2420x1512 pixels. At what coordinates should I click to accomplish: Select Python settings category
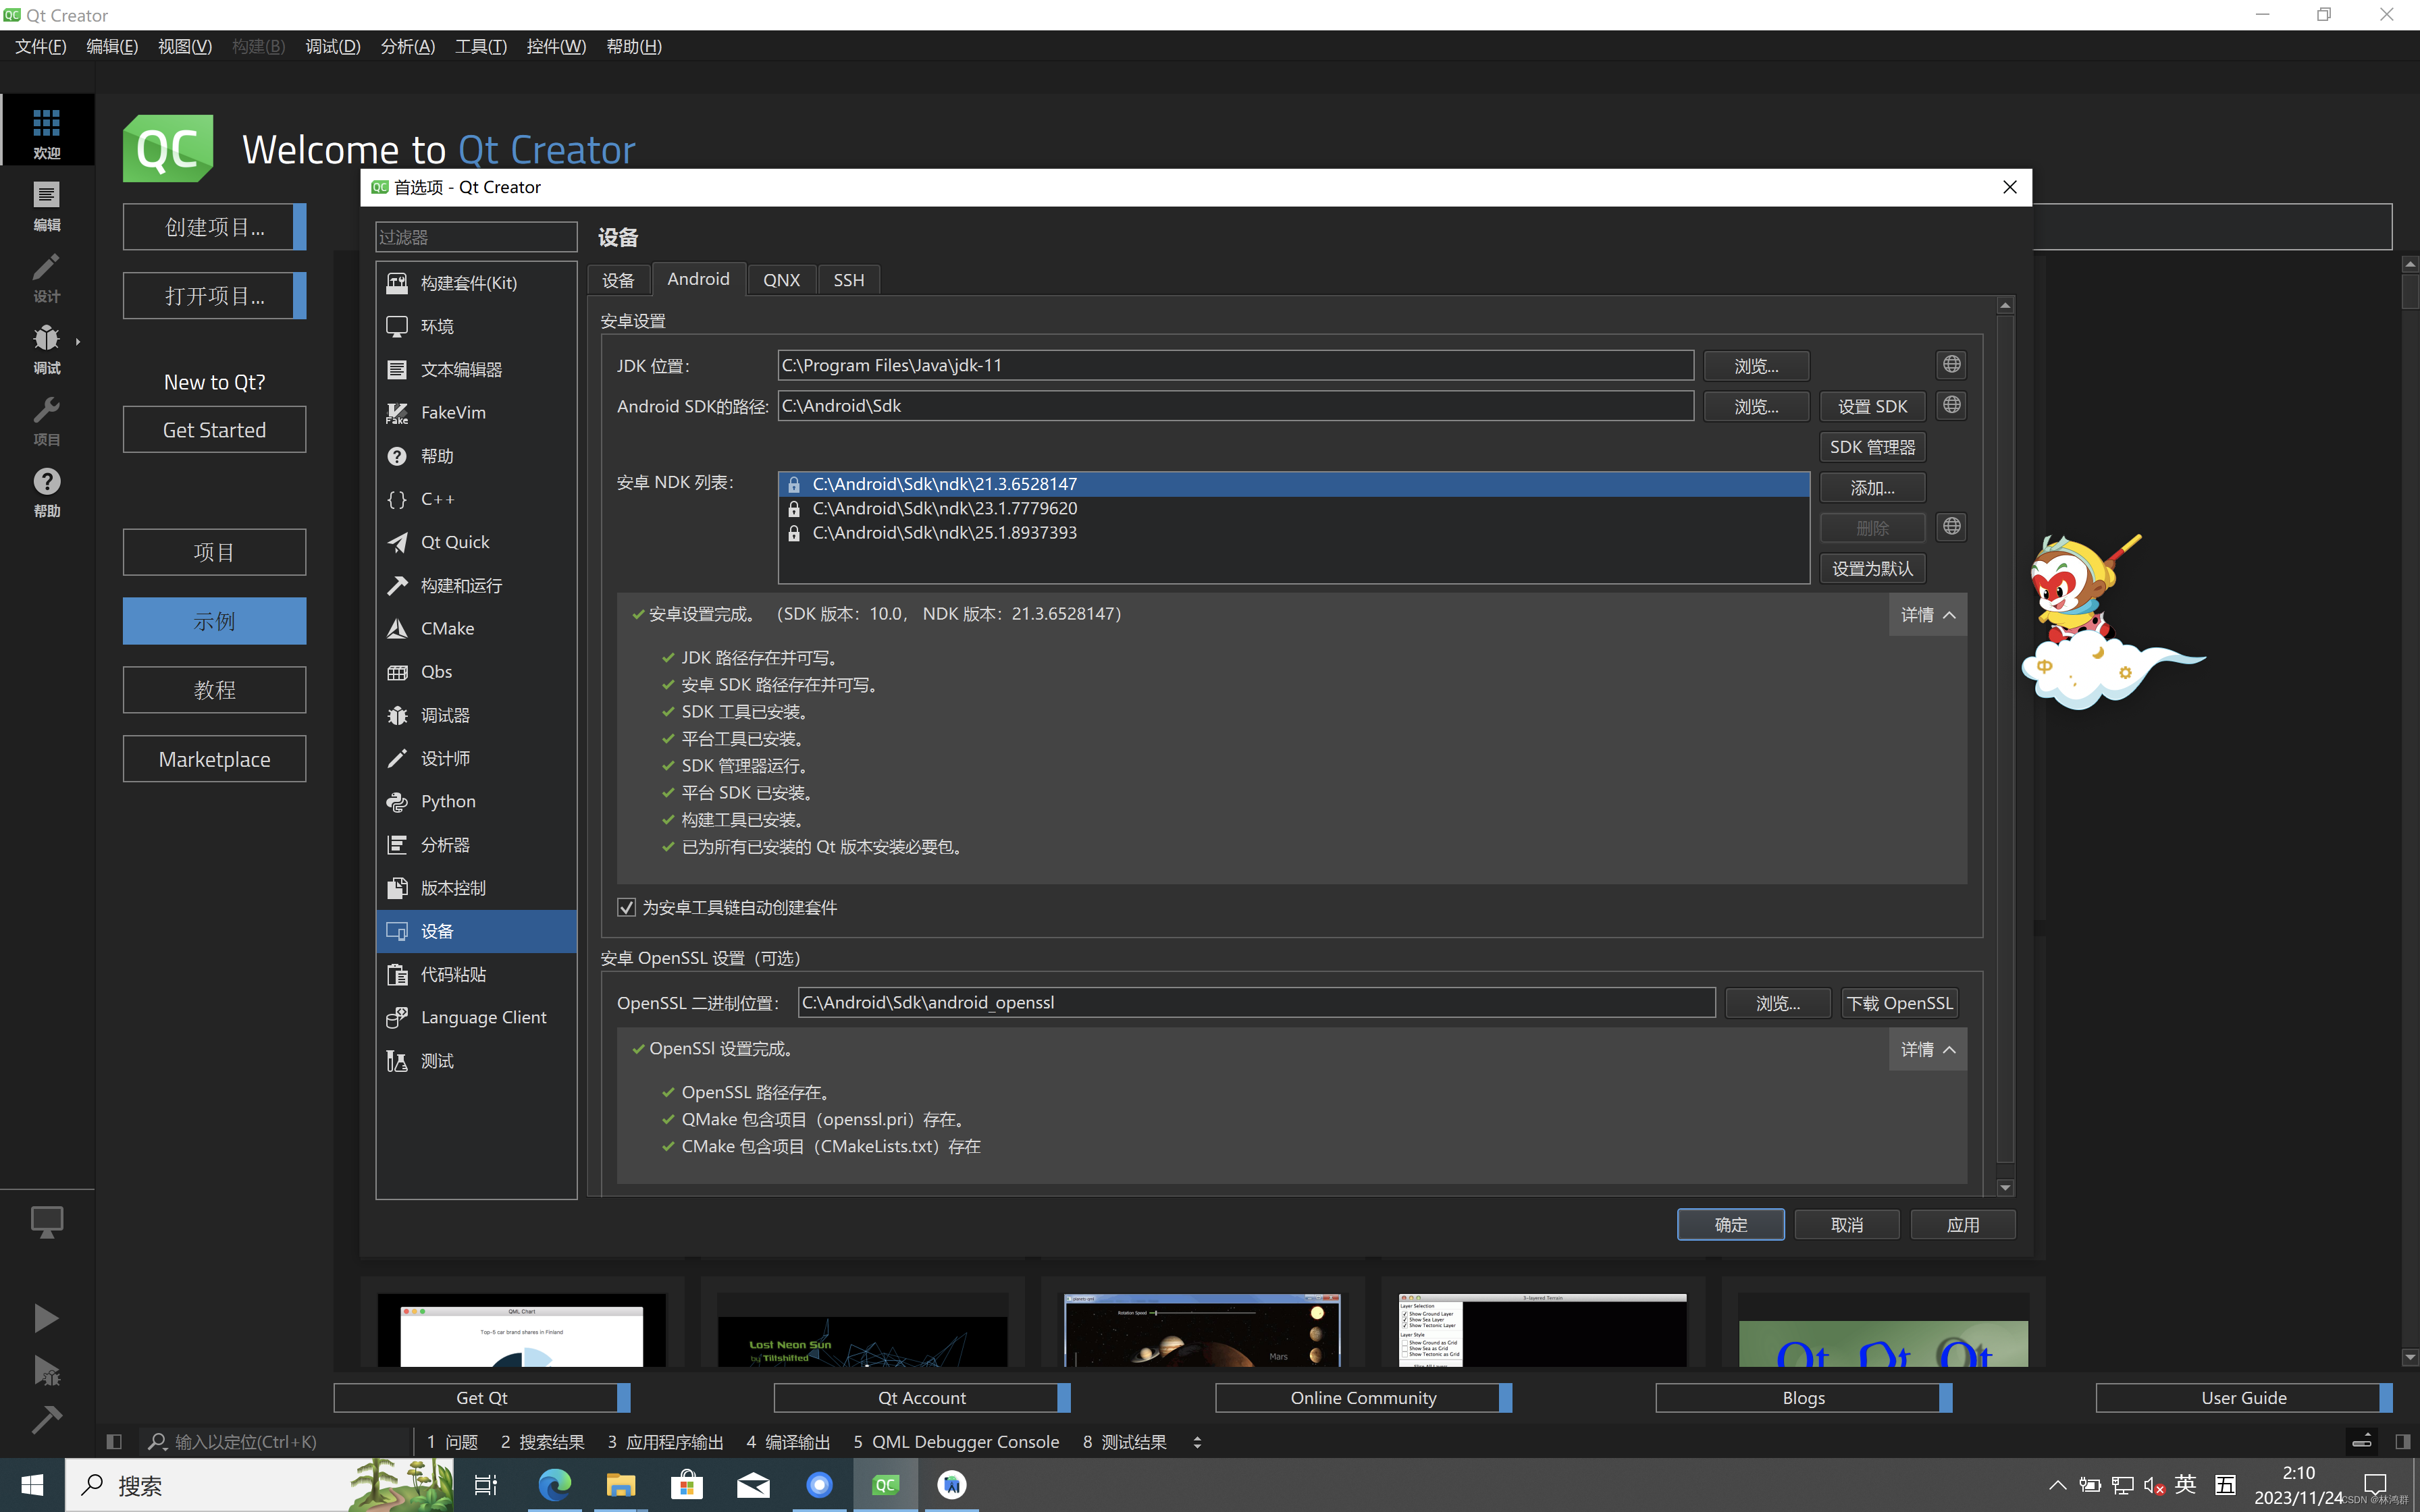[x=476, y=801]
